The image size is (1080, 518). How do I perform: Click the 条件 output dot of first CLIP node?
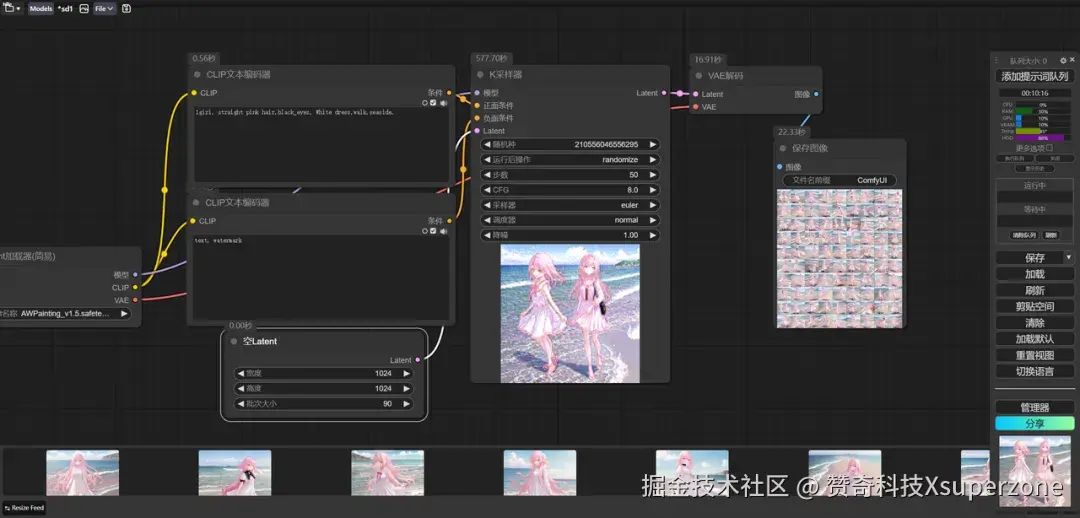pyautogui.click(x=449, y=92)
